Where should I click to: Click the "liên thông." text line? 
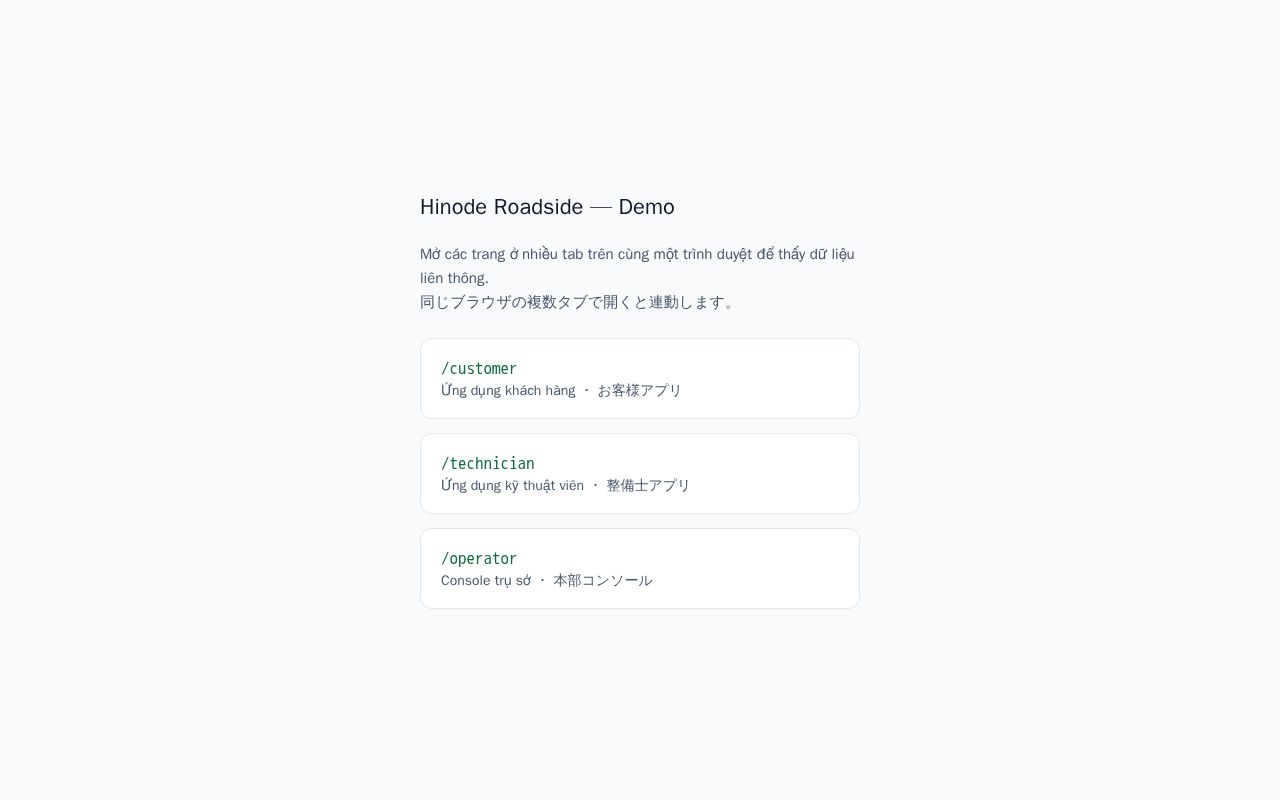[454, 278]
